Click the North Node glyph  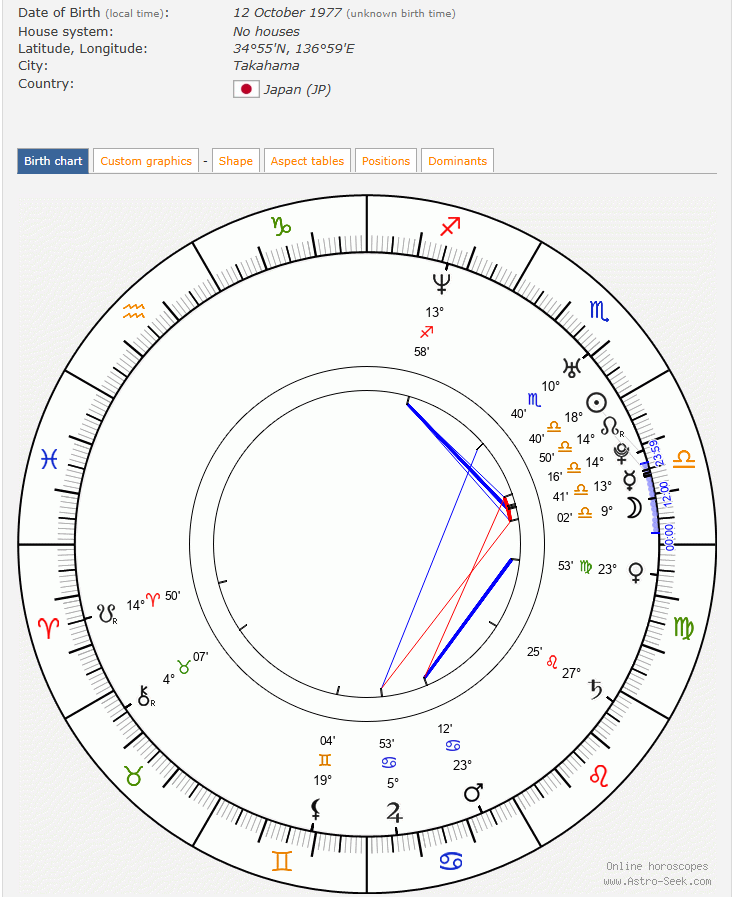tap(611, 426)
